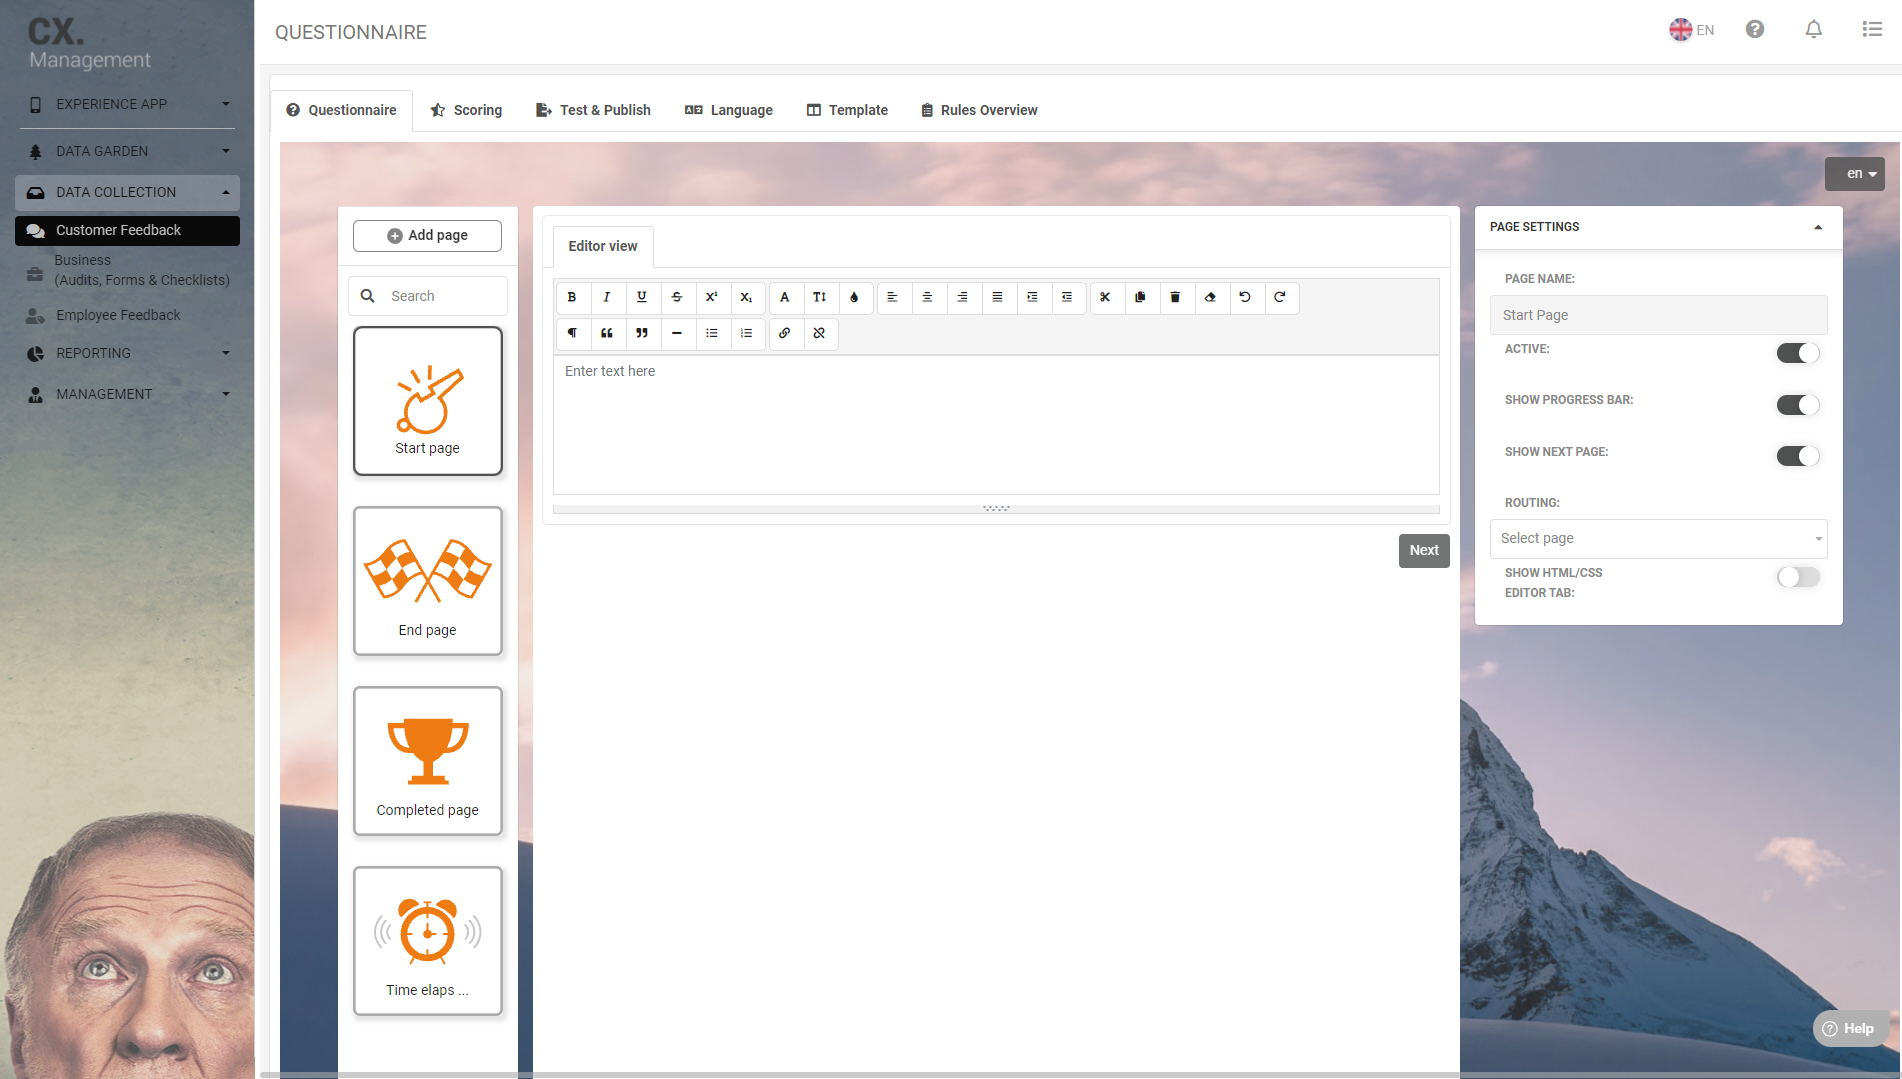Clear formatting with the eraser icon
Screen dimensions: 1902x1079
[1211, 297]
